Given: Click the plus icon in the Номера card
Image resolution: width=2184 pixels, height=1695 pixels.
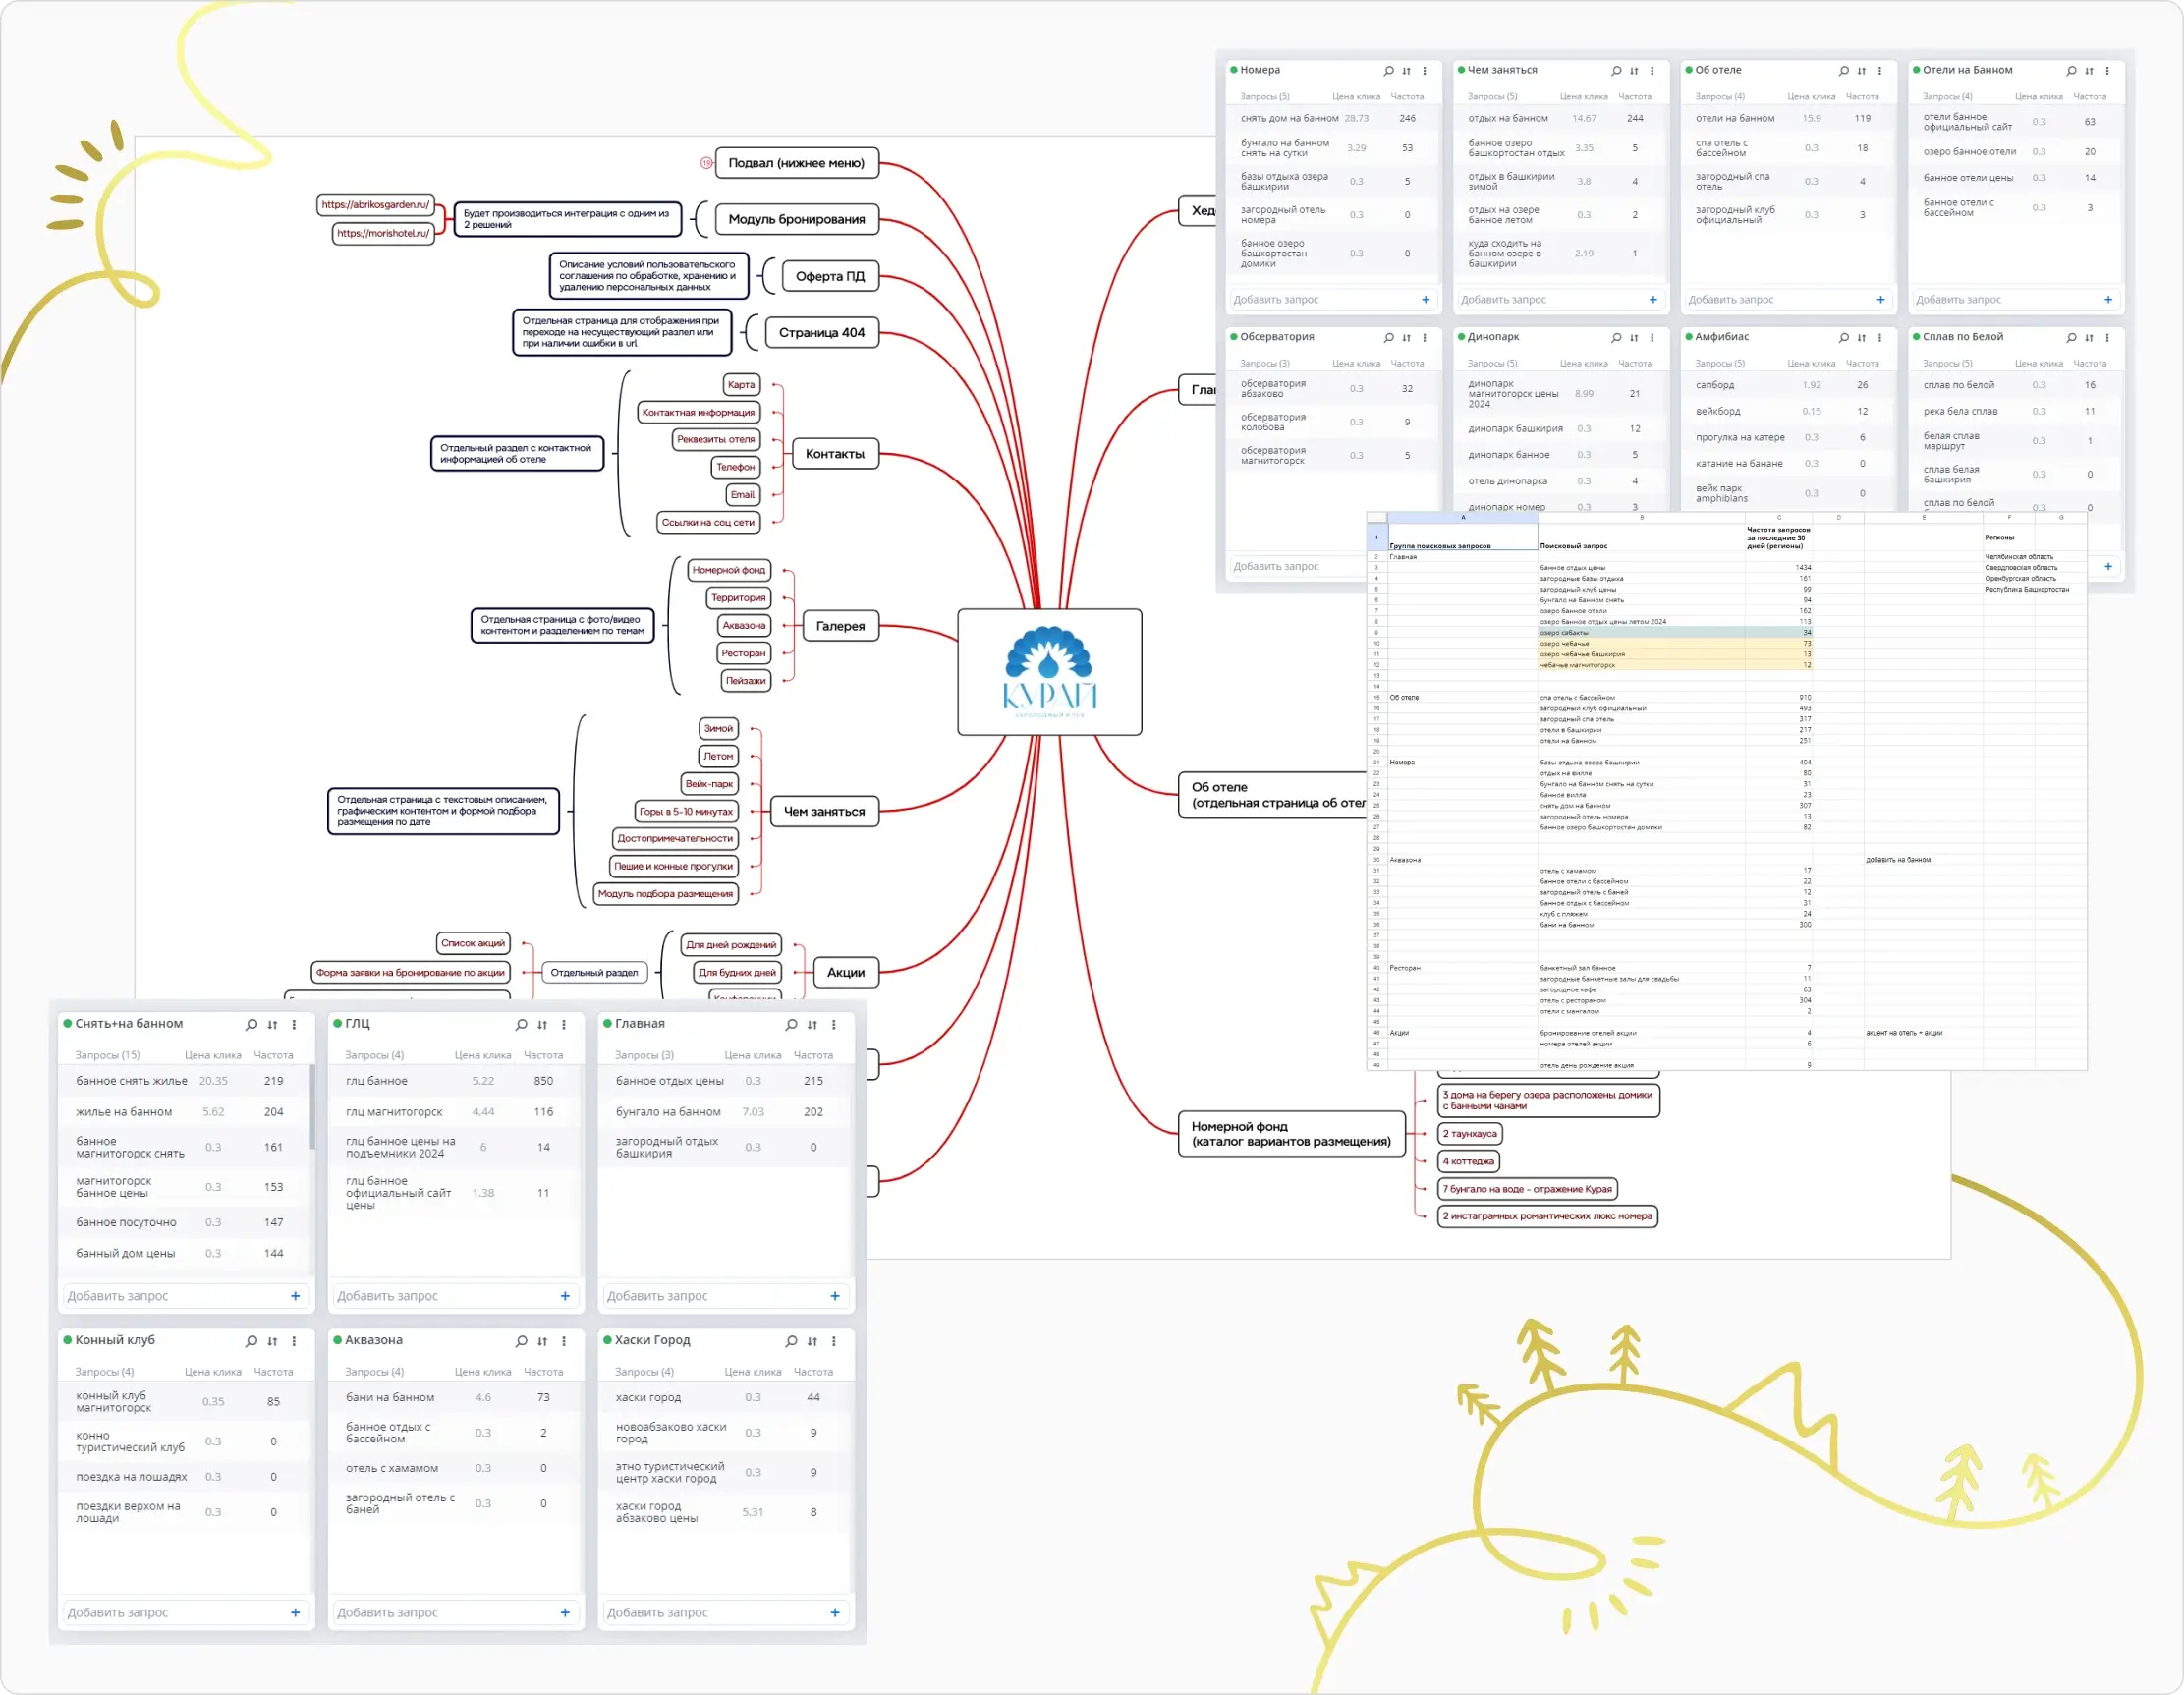Looking at the screenshot, I should (1426, 300).
